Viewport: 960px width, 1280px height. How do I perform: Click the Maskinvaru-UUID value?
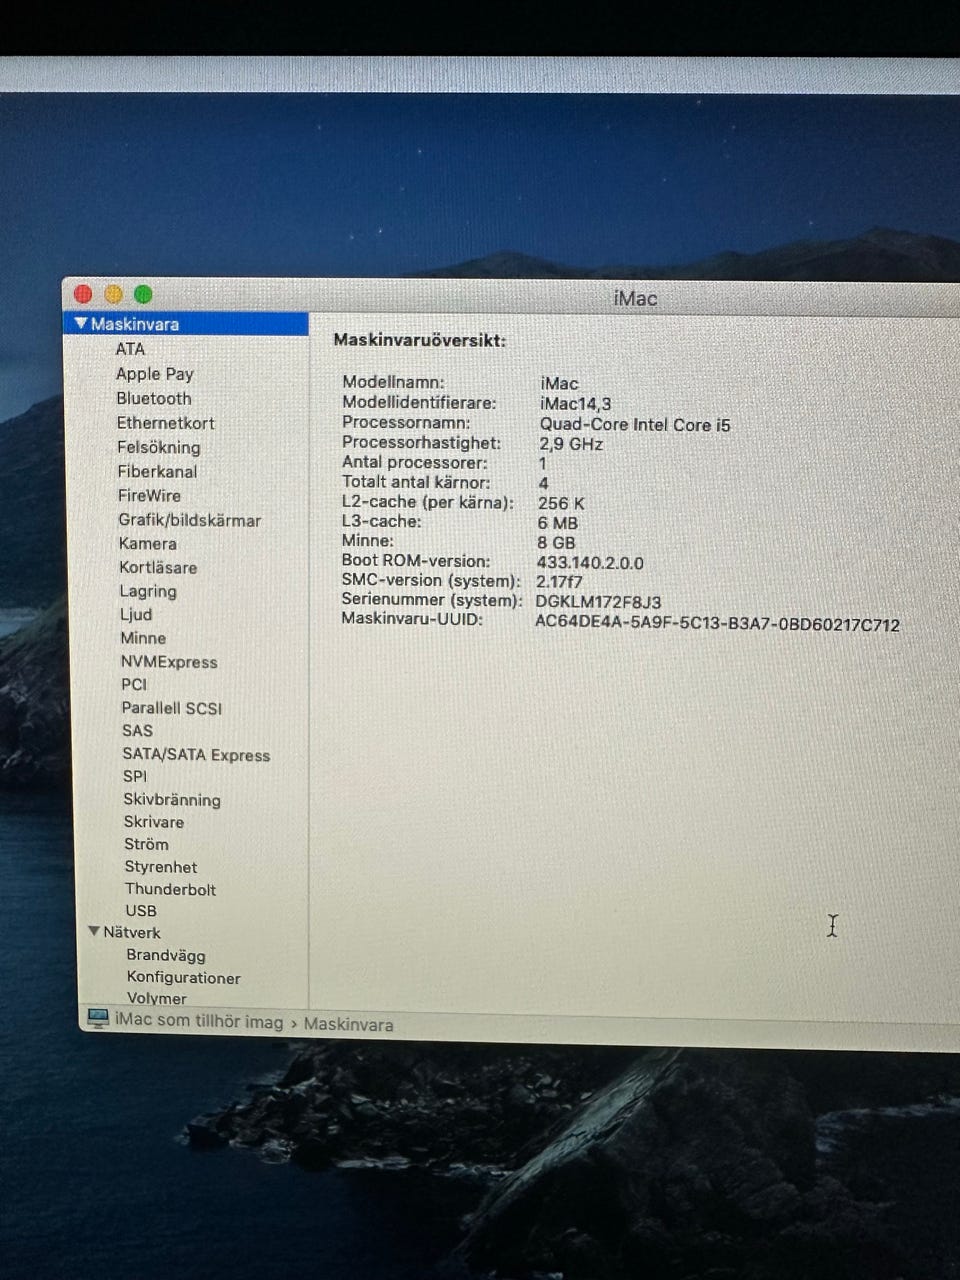(x=717, y=625)
